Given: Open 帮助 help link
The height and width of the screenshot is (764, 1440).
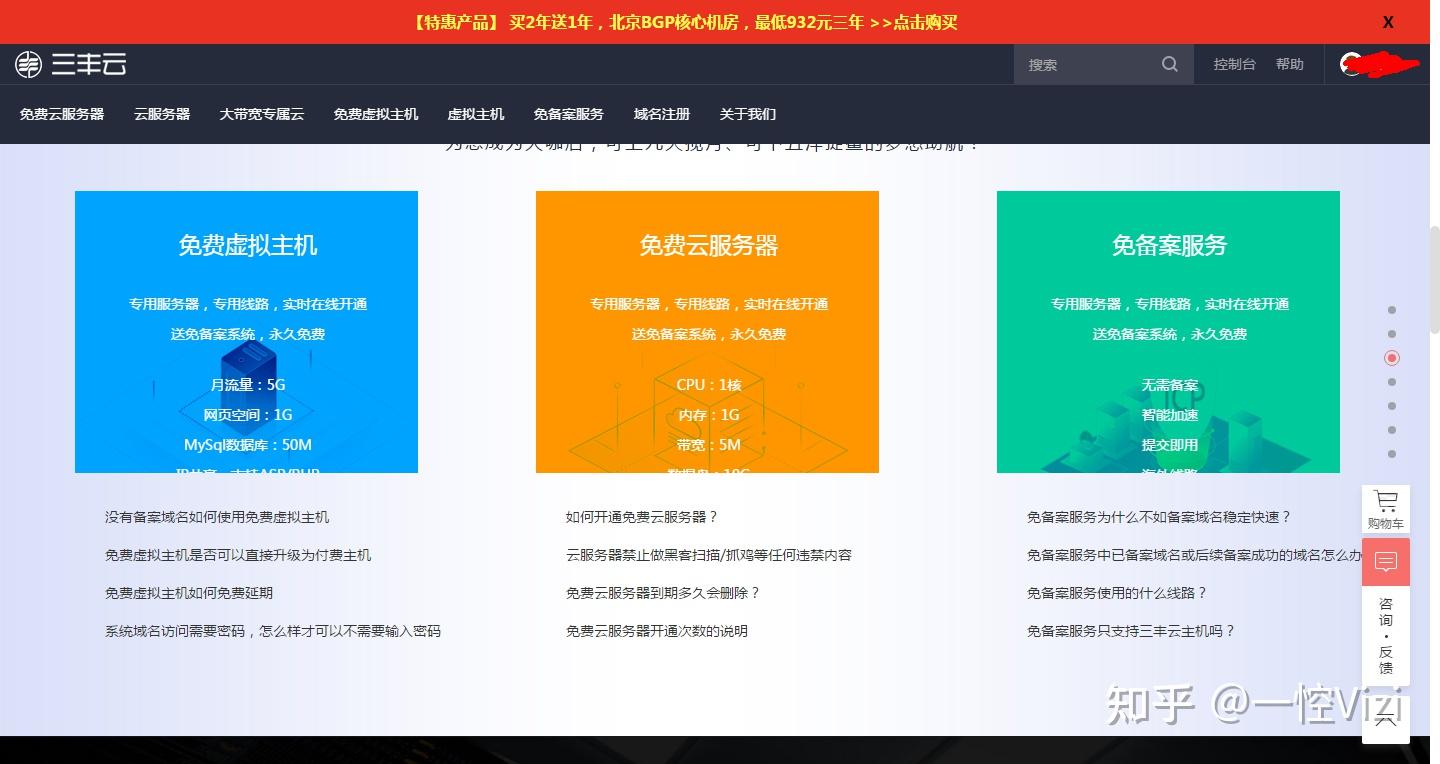Looking at the screenshot, I should pyautogui.click(x=1289, y=64).
